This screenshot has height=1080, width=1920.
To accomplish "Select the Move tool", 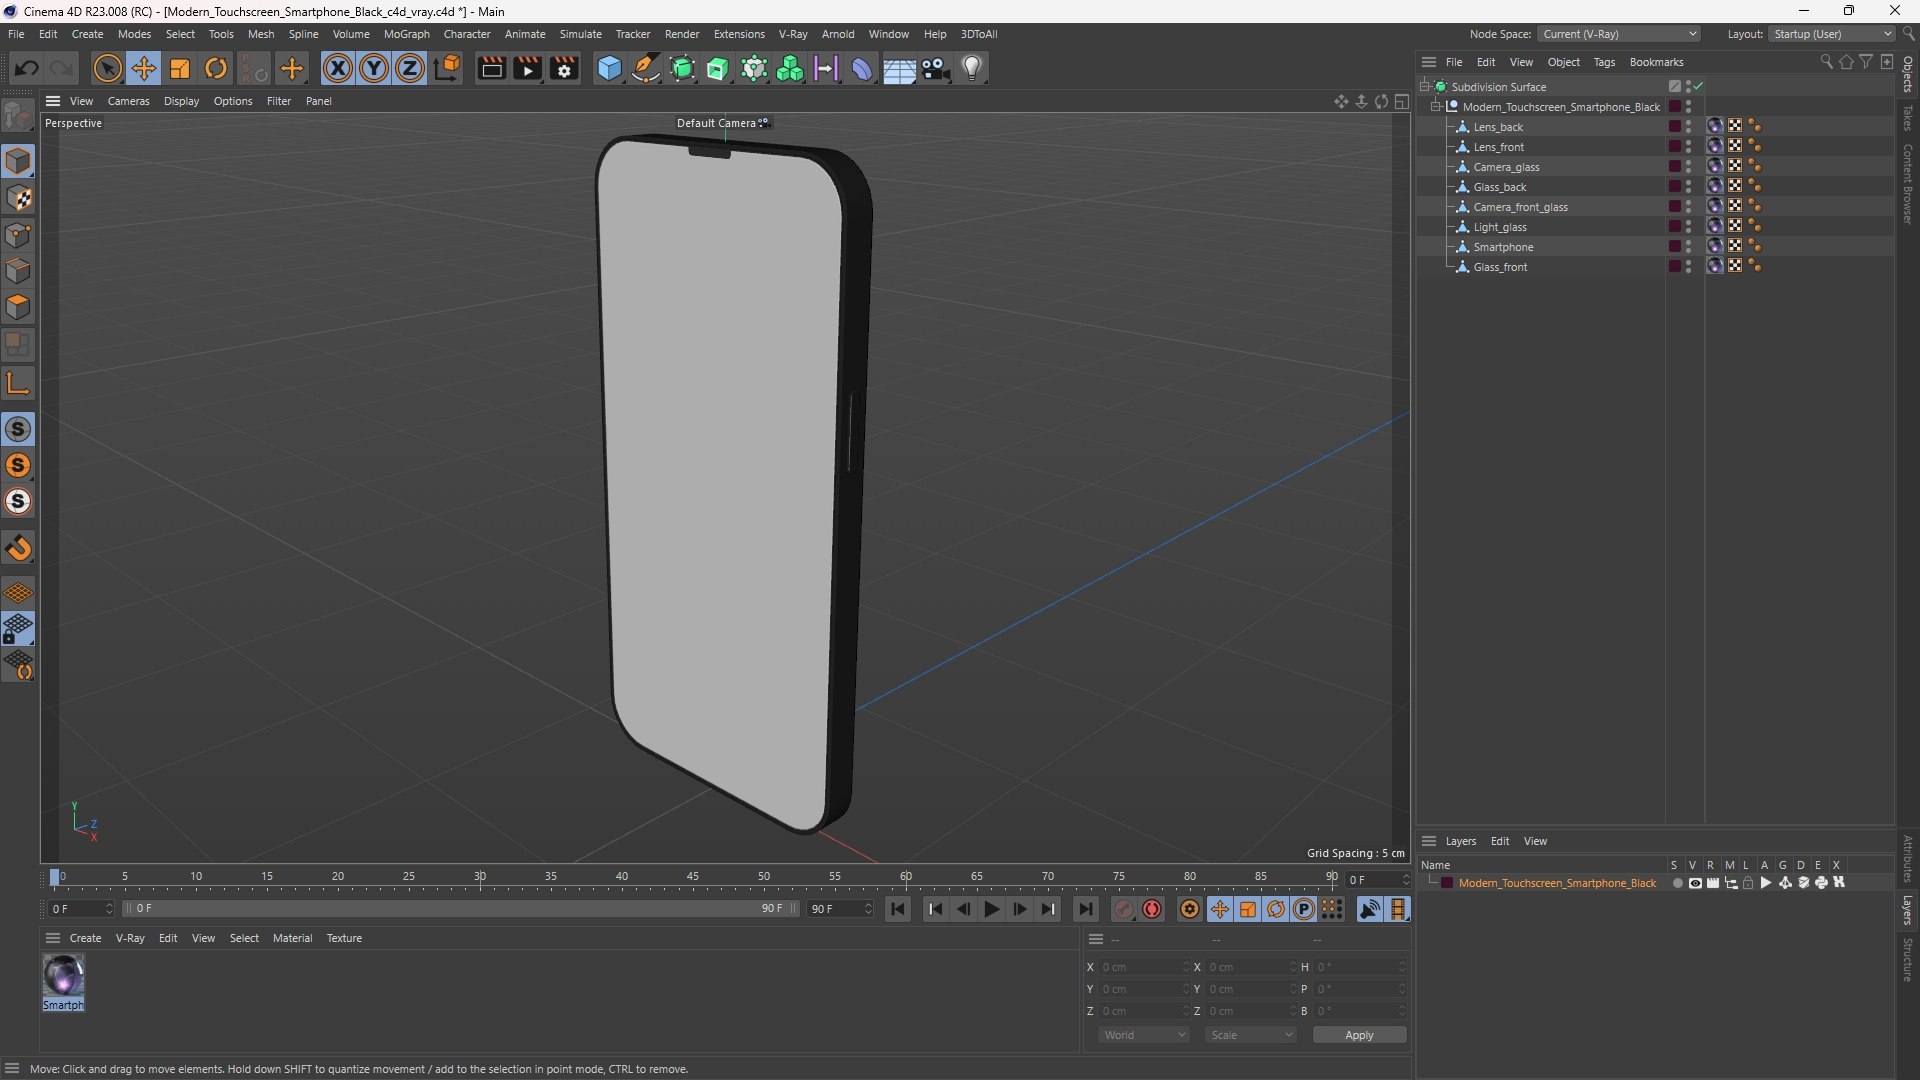I will click(x=143, y=68).
